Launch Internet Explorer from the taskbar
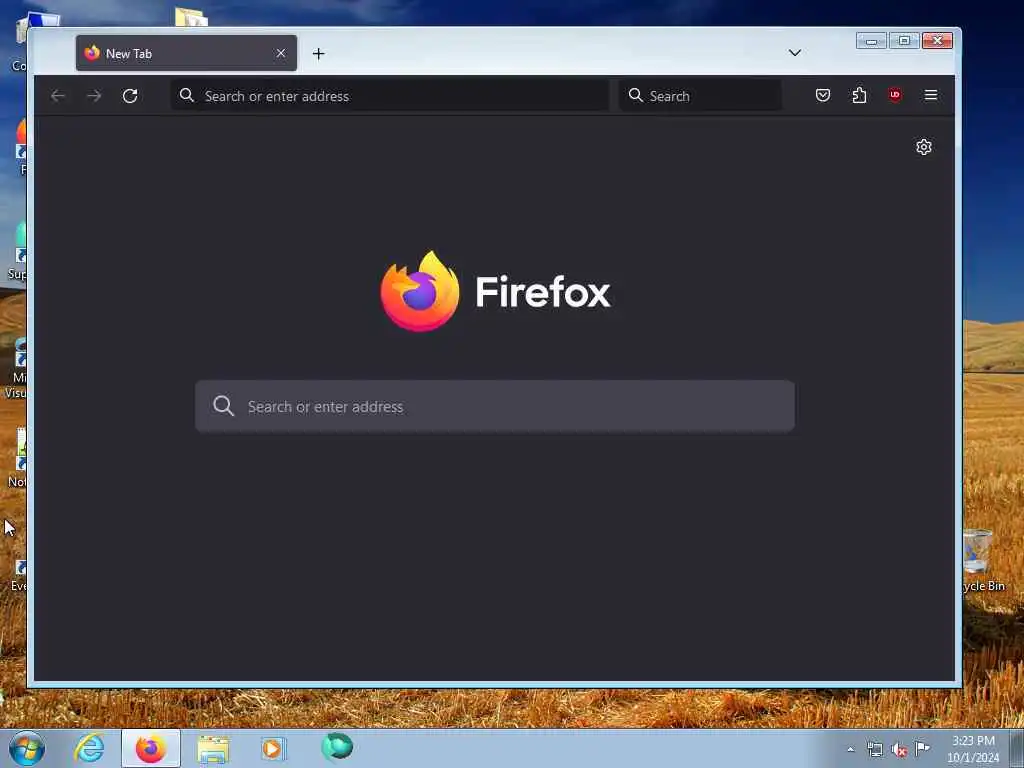 89,748
